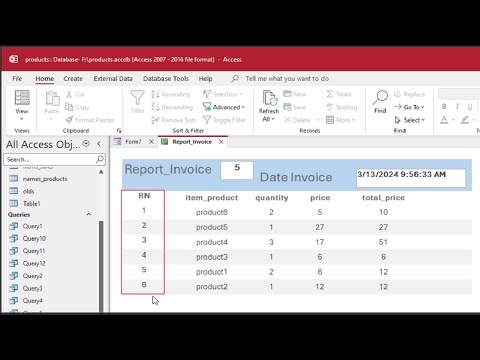The height and width of the screenshot is (360, 480).
Task: Open the All Access Objects menu arrow
Action: pyautogui.click(x=86, y=144)
